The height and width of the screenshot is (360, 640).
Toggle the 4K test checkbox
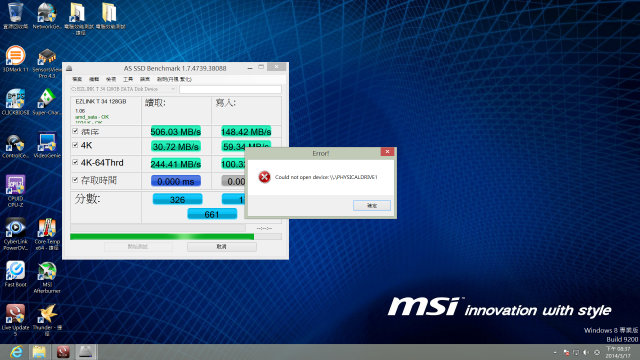(75, 145)
